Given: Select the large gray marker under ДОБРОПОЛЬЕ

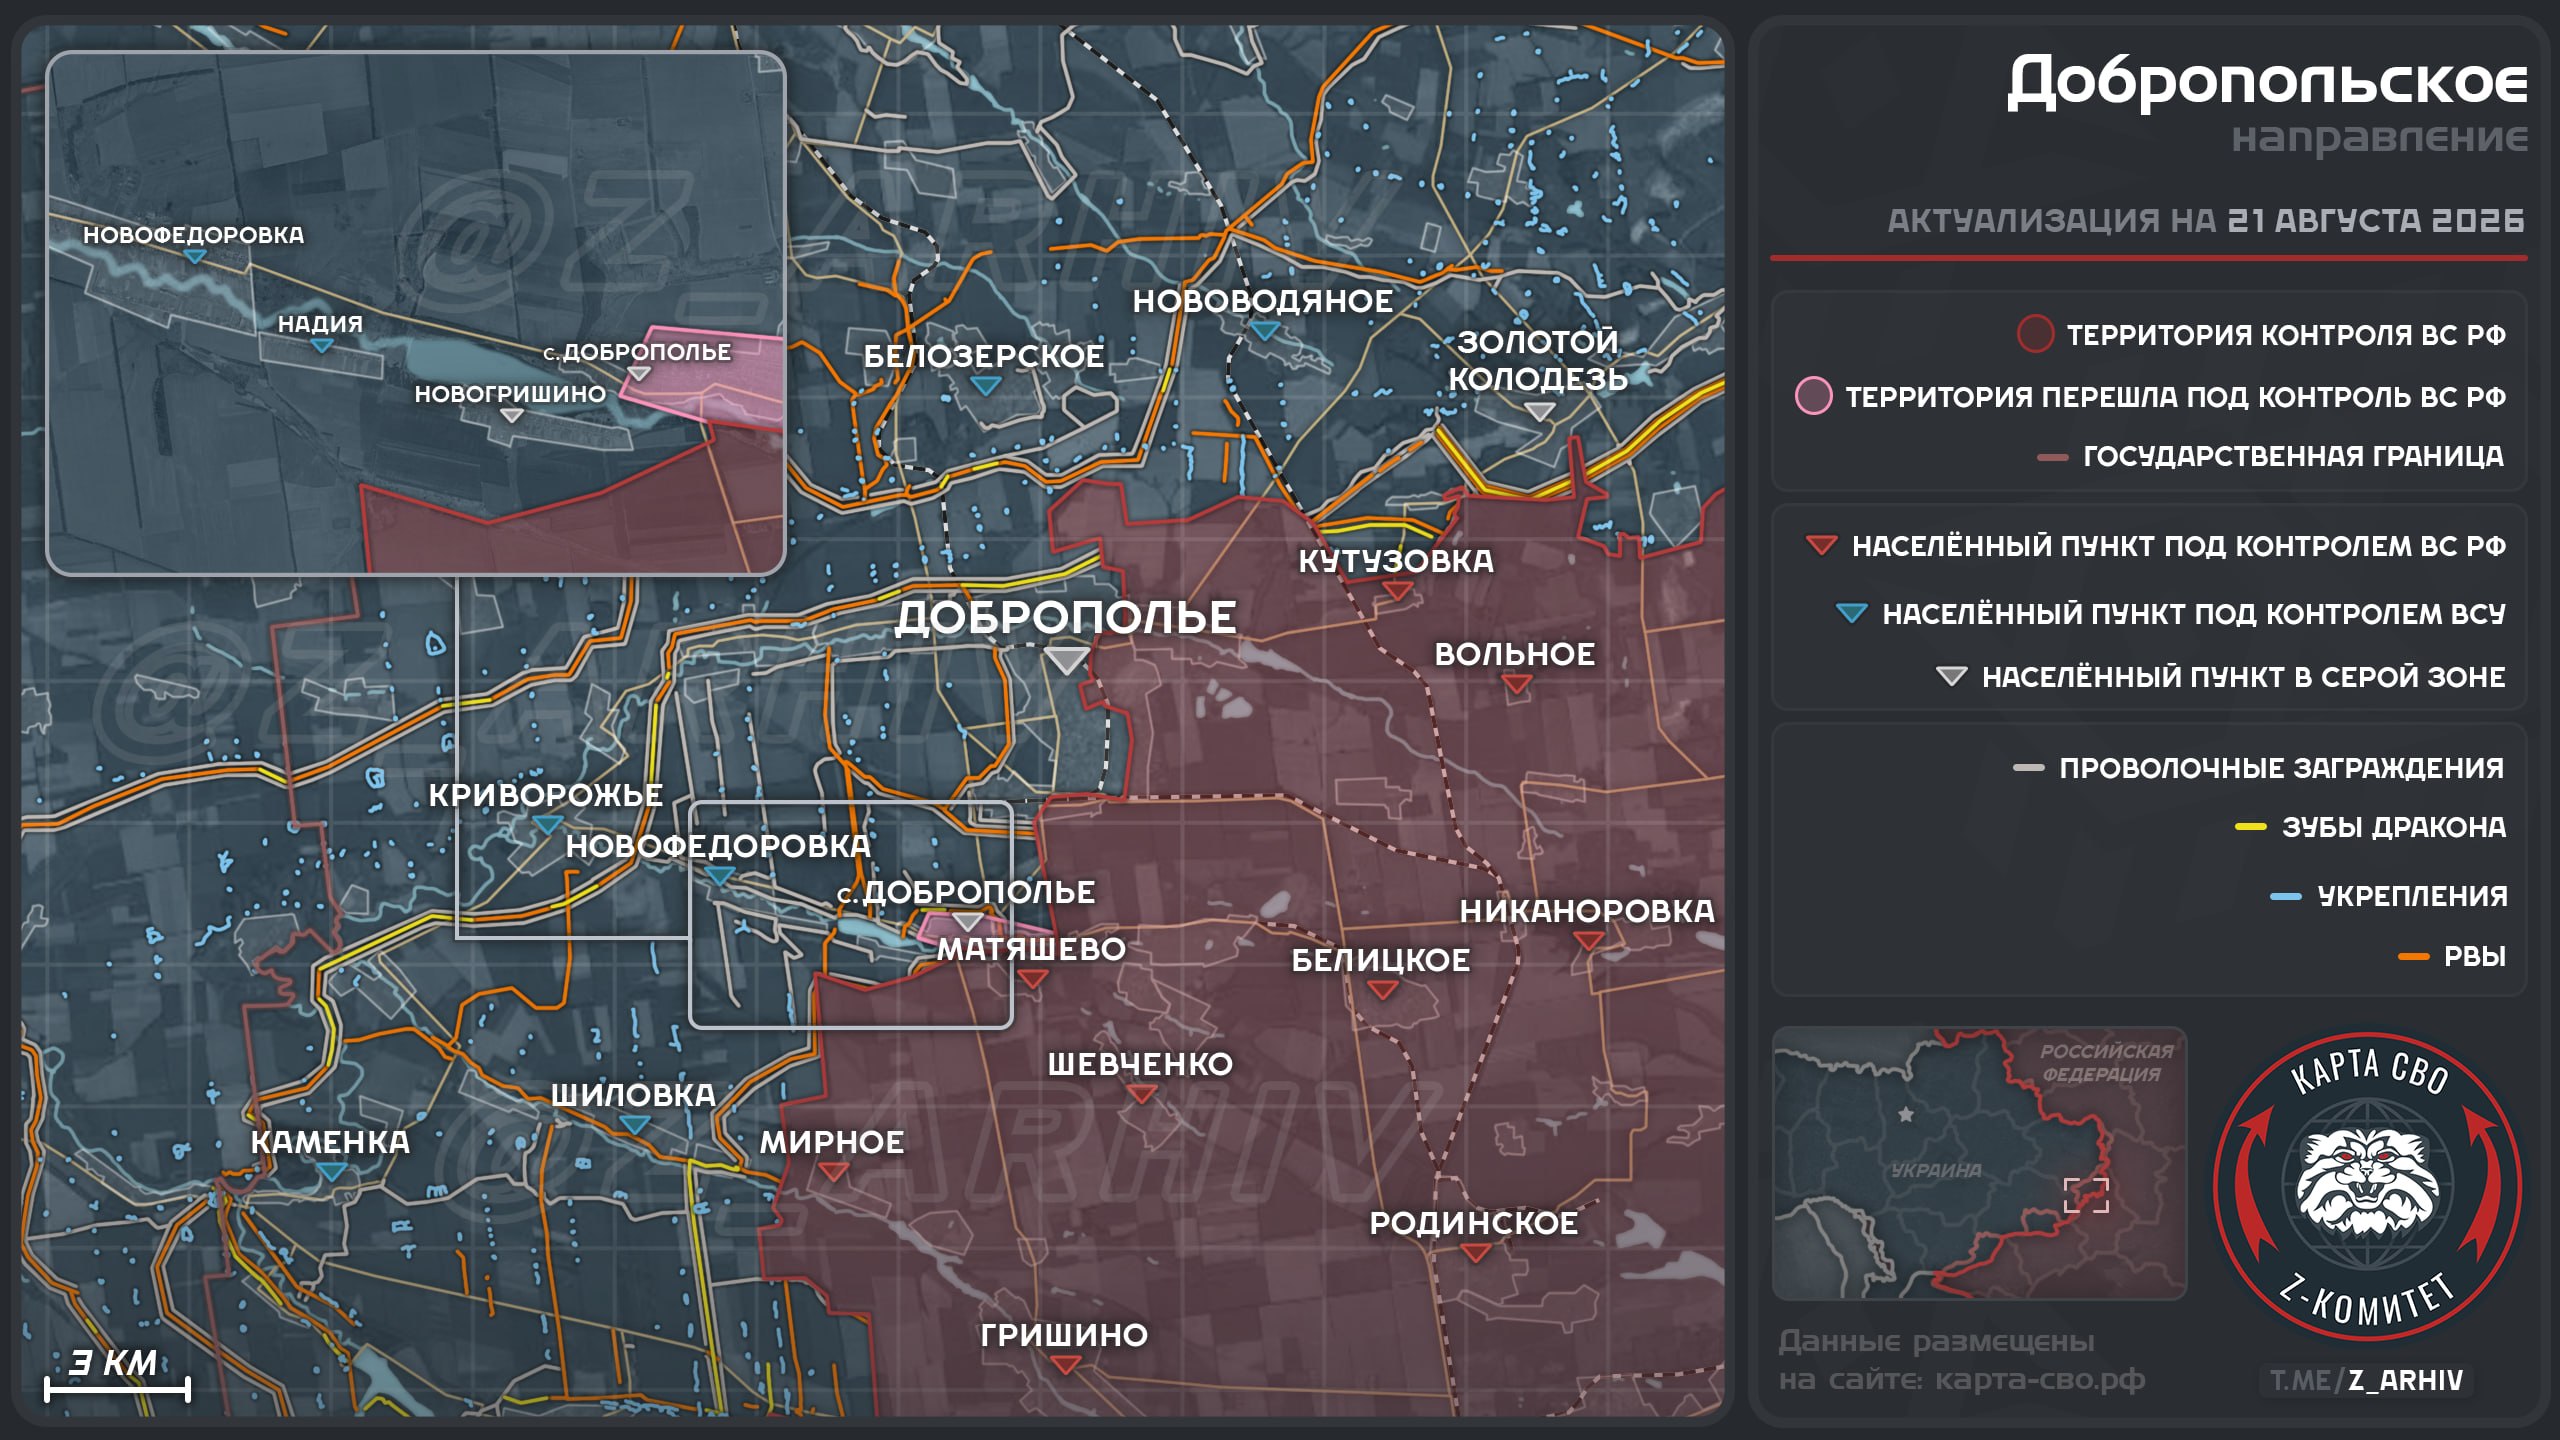Looking at the screenshot, I should coord(1067,660).
